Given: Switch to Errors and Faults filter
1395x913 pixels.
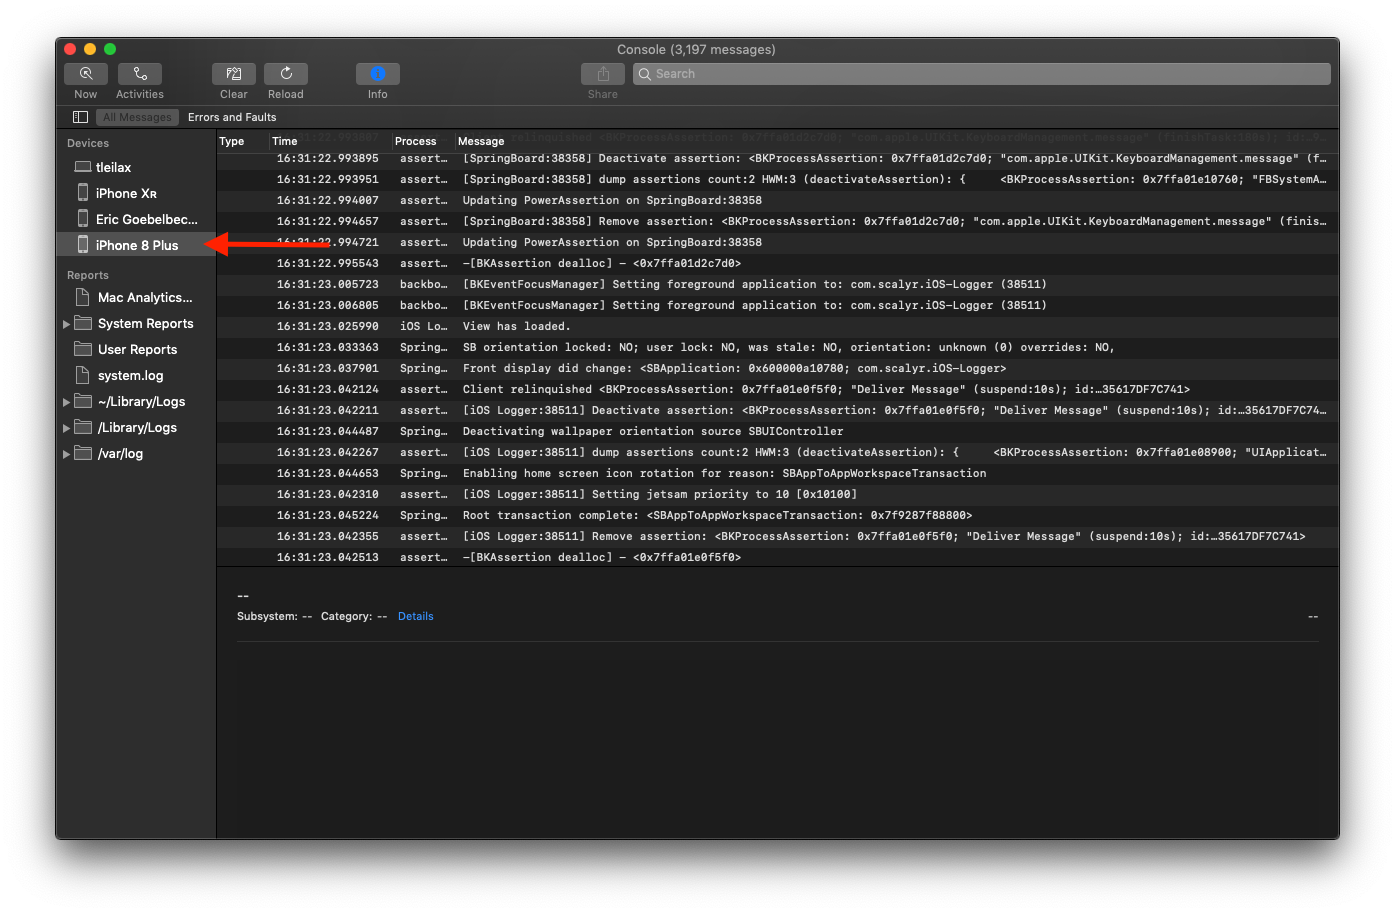Looking at the screenshot, I should (x=232, y=117).
